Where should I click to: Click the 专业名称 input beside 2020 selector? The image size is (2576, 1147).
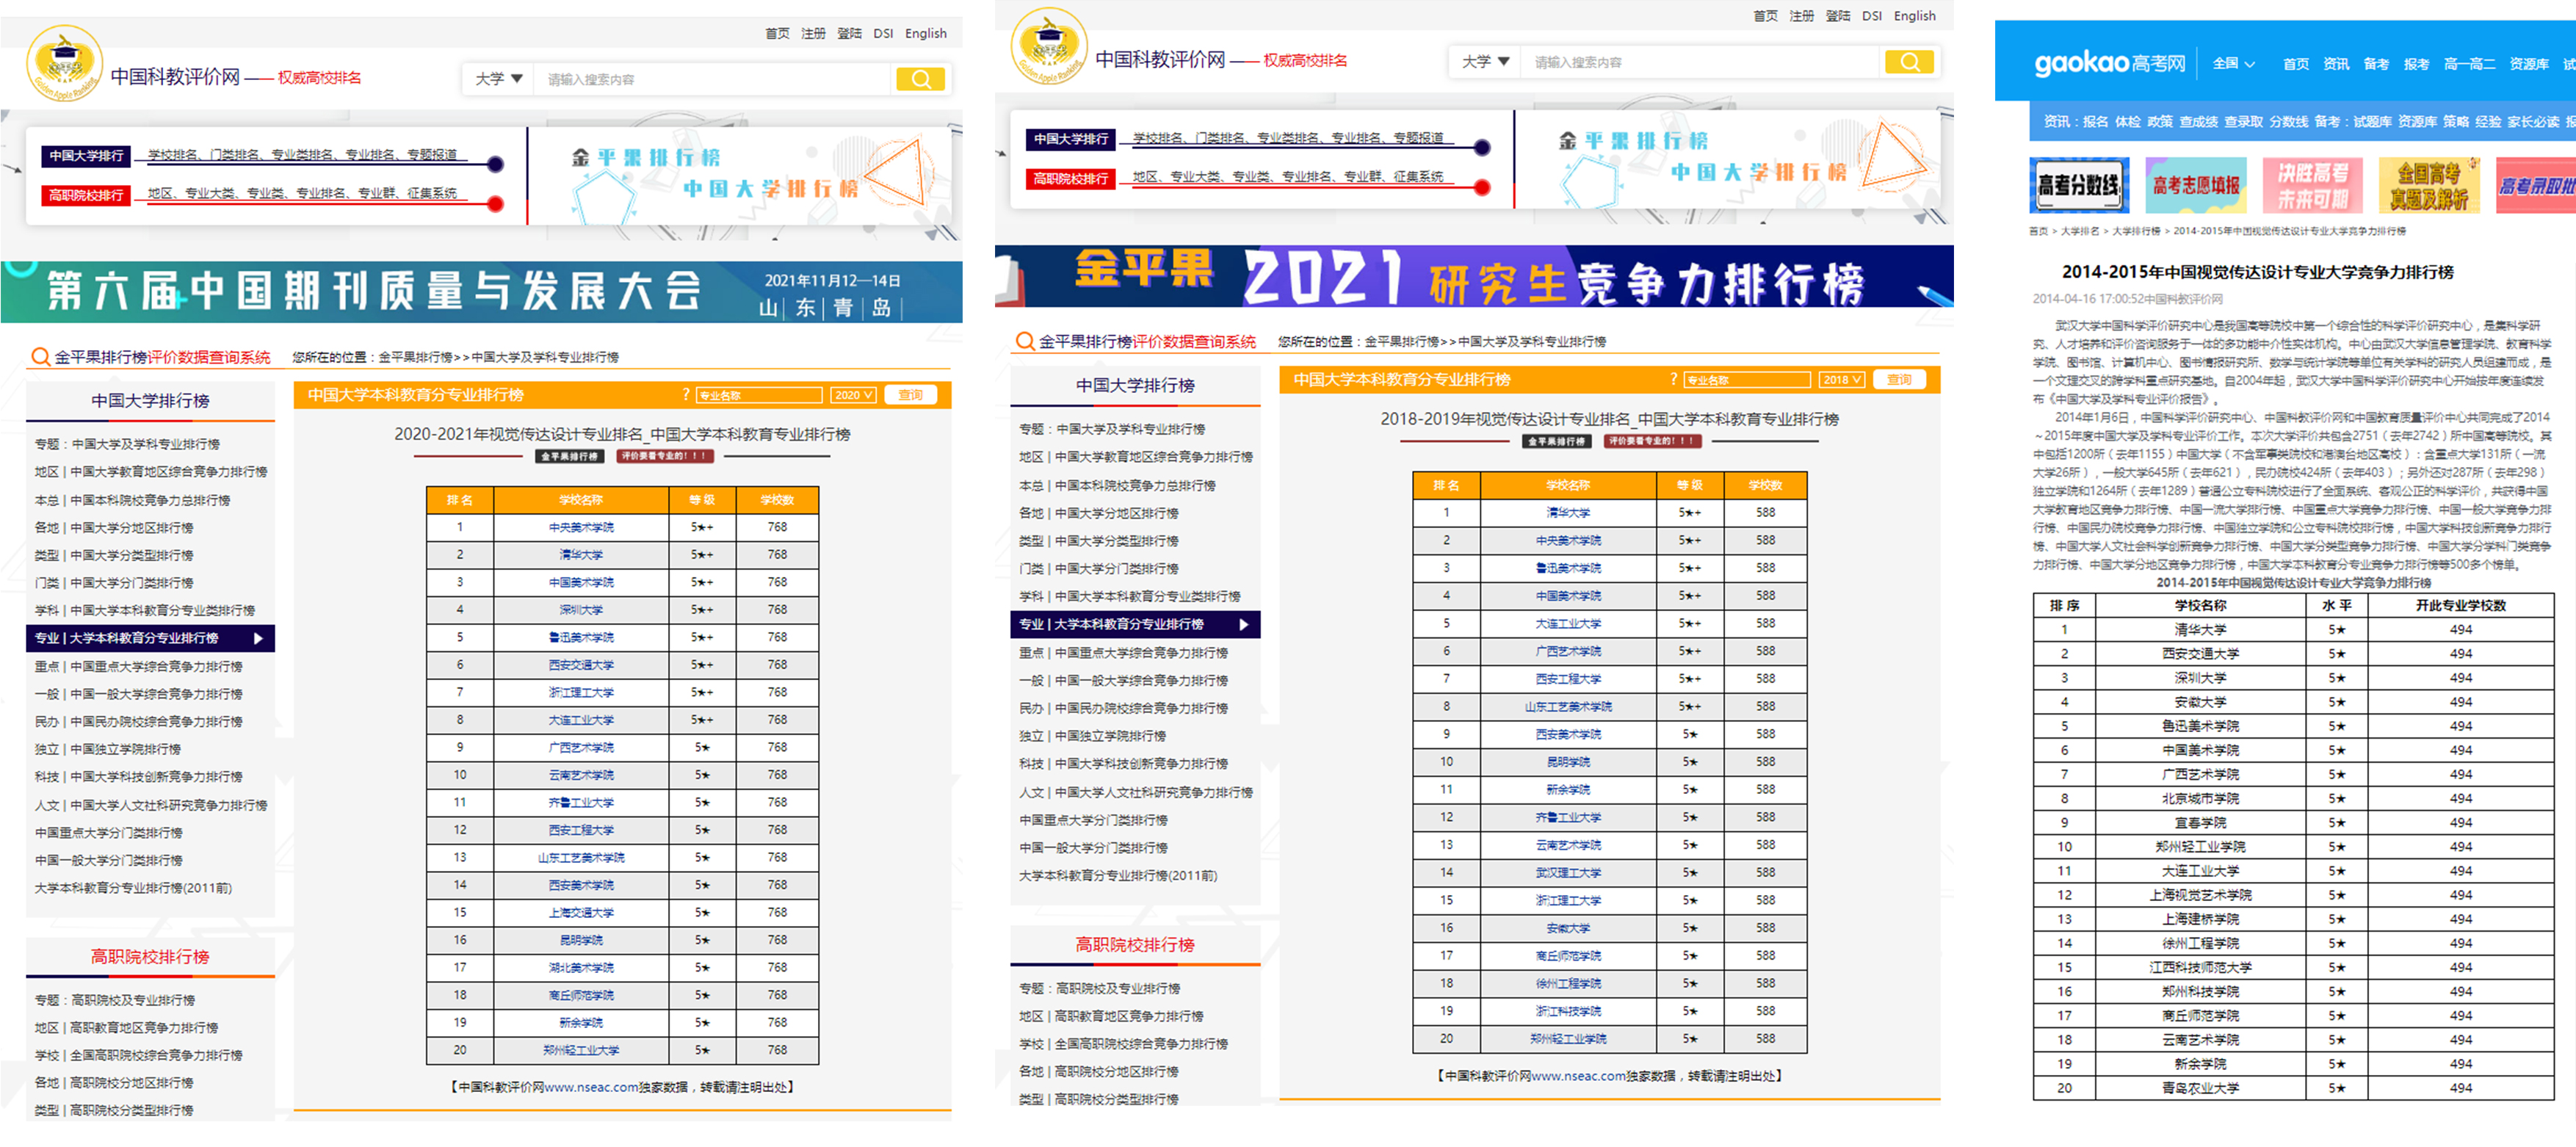click(x=759, y=395)
